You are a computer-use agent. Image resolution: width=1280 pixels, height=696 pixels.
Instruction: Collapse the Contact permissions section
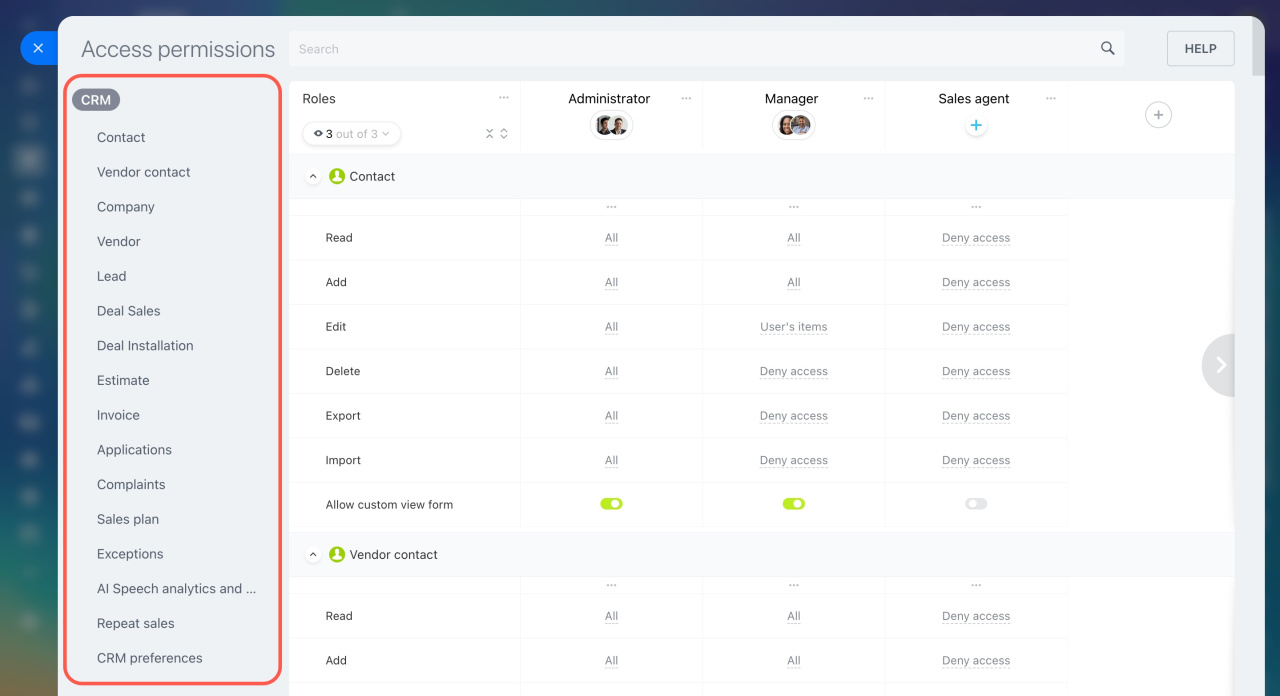[313, 176]
